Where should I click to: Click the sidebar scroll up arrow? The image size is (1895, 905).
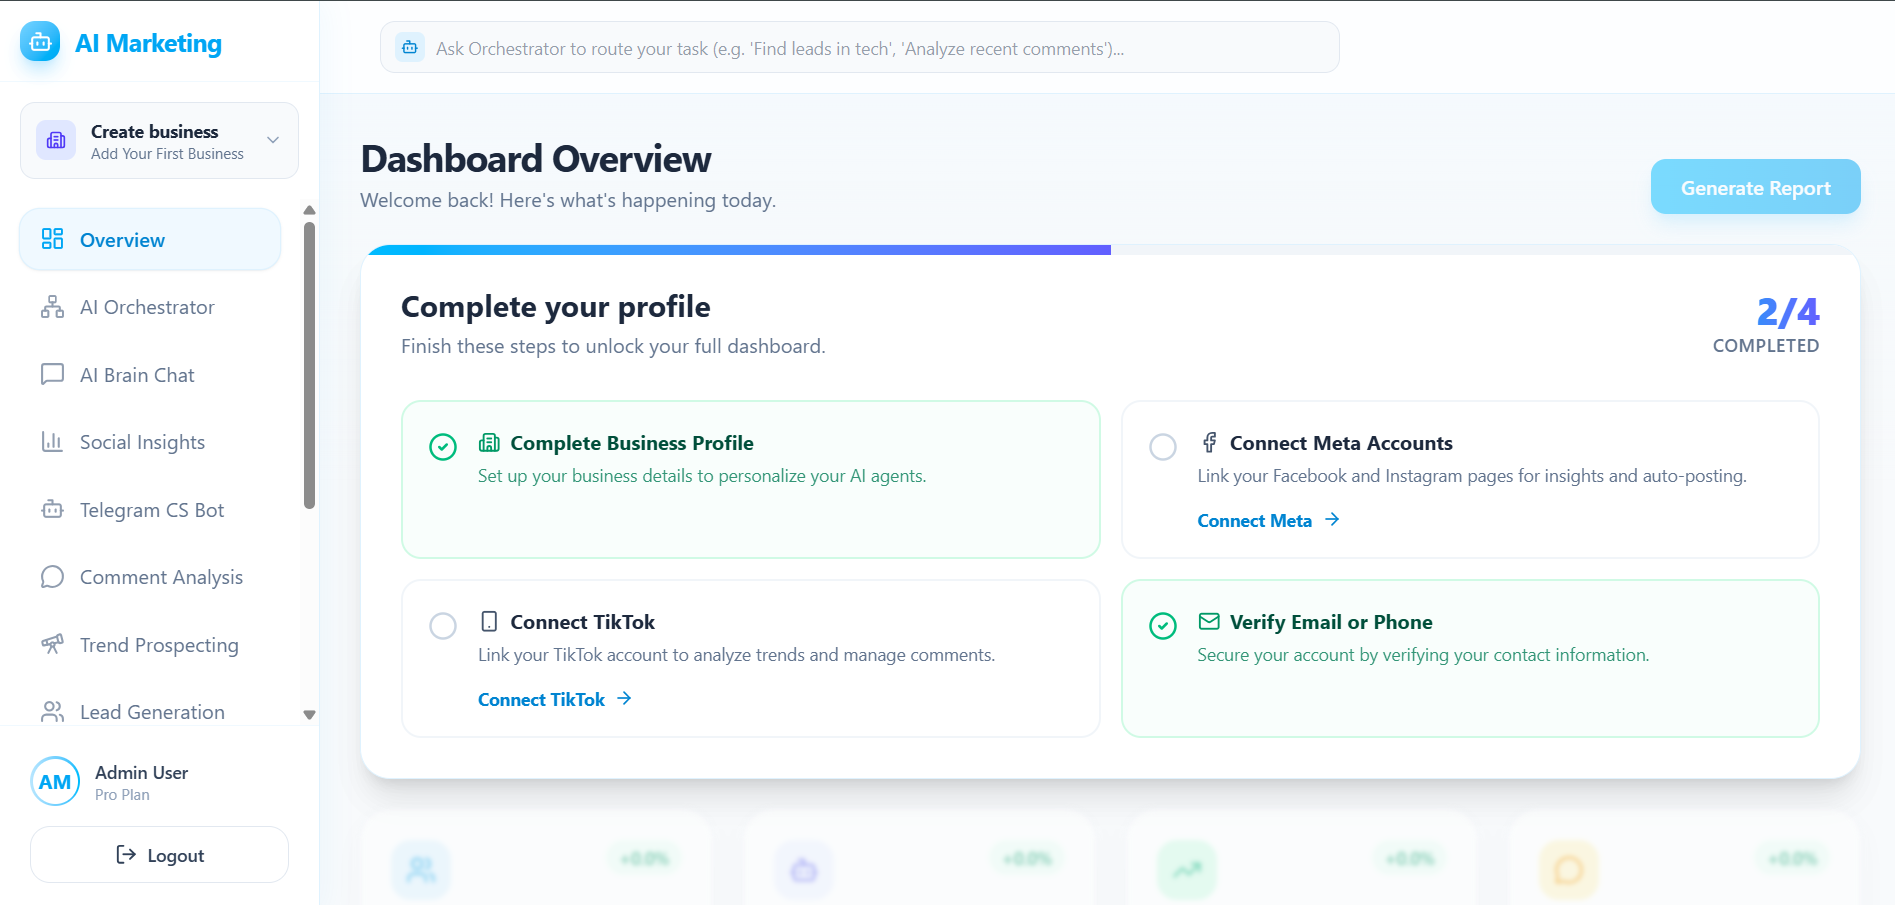[x=310, y=210]
